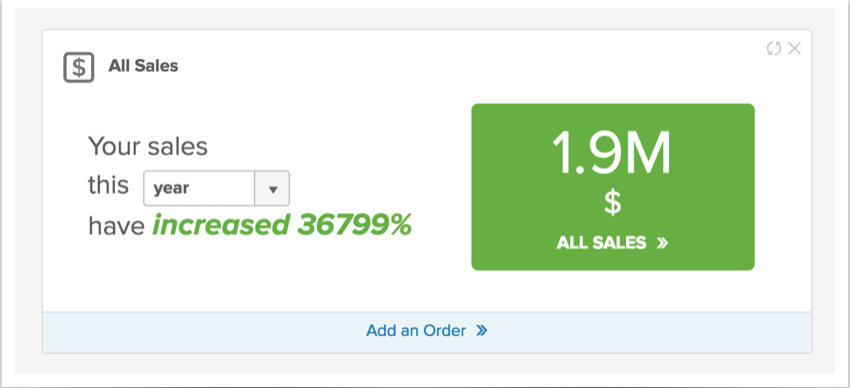Expand the period dropdown arrow
The width and height of the screenshot is (850, 388).
(272, 189)
